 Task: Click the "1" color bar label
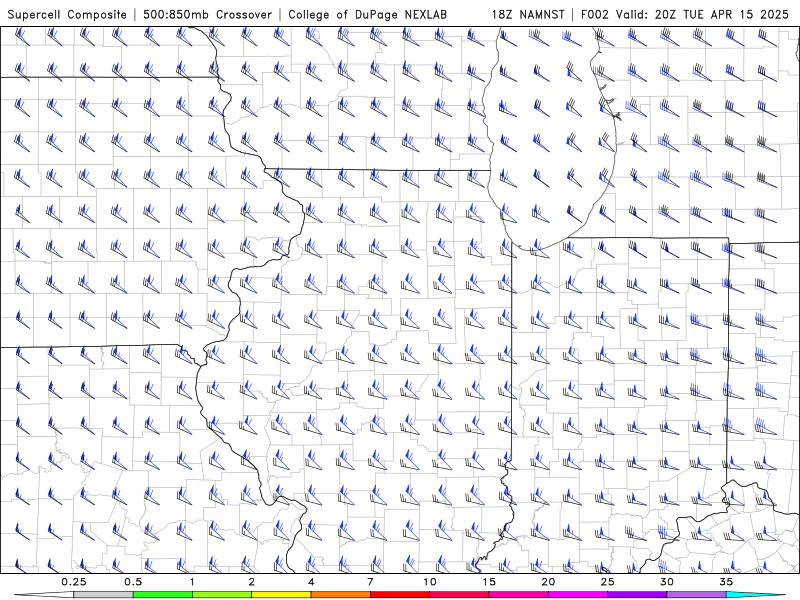pyautogui.click(x=192, y=582)
